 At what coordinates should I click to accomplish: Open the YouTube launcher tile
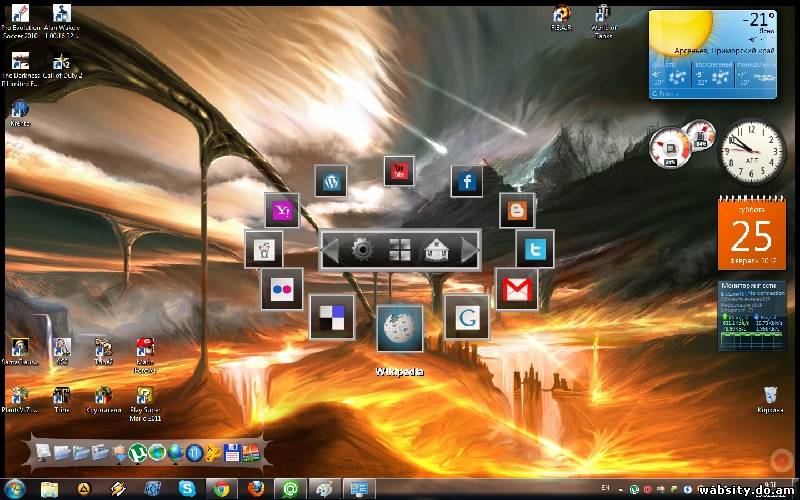399,171
